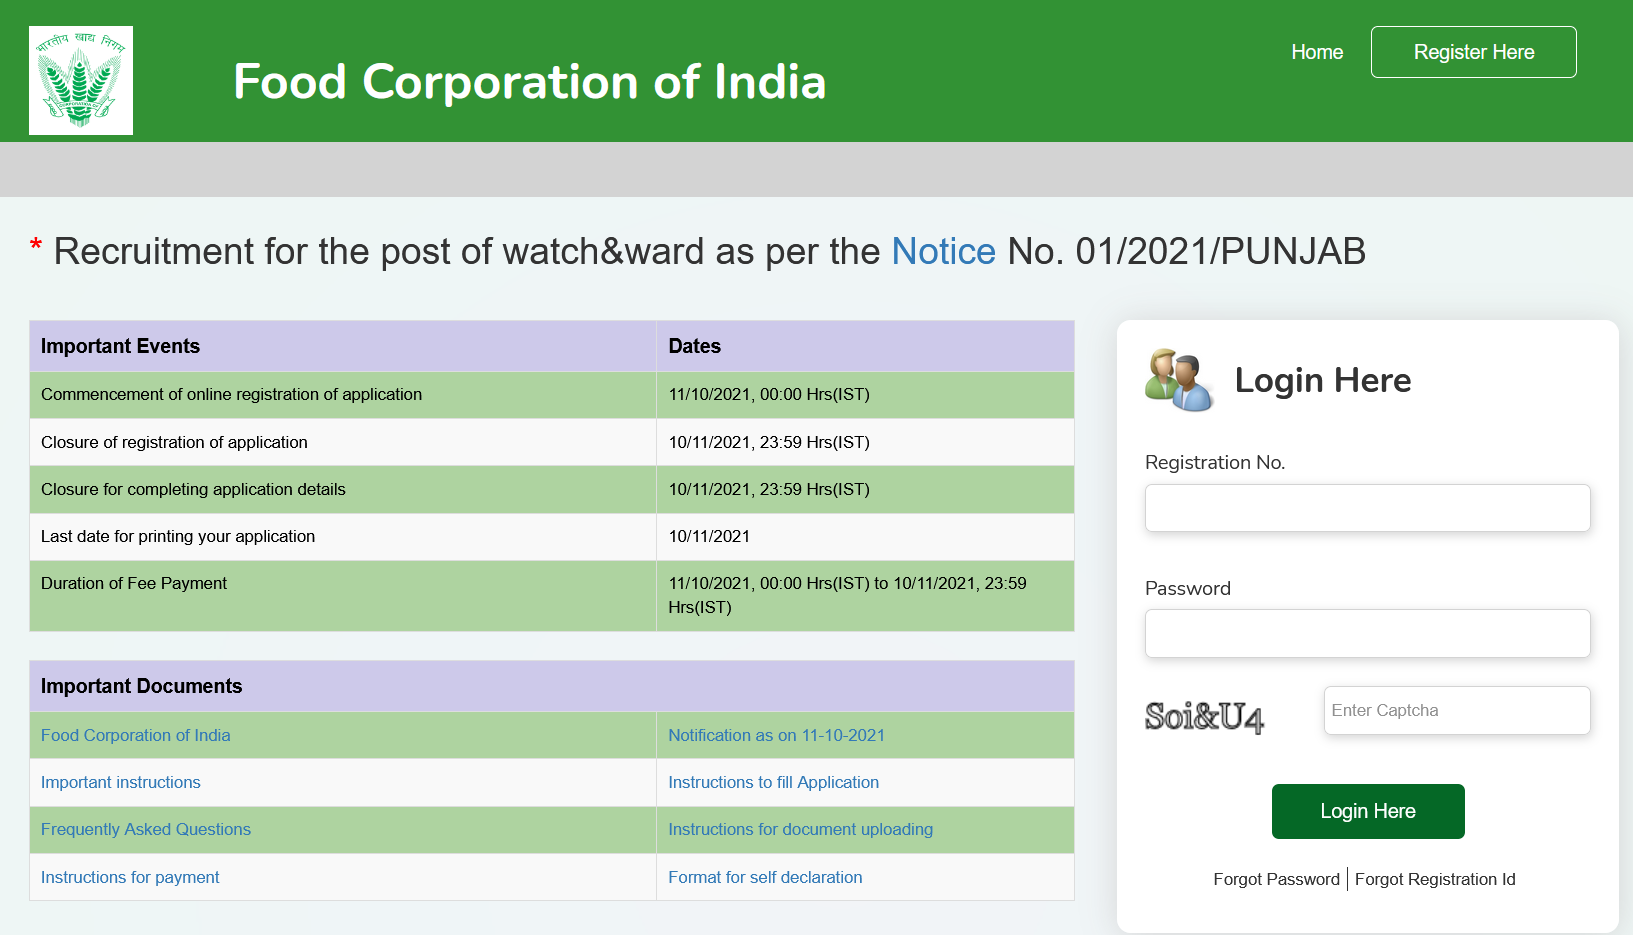
Task: Select the '10/11/2021' printing date cell
Action: point(865,536)
